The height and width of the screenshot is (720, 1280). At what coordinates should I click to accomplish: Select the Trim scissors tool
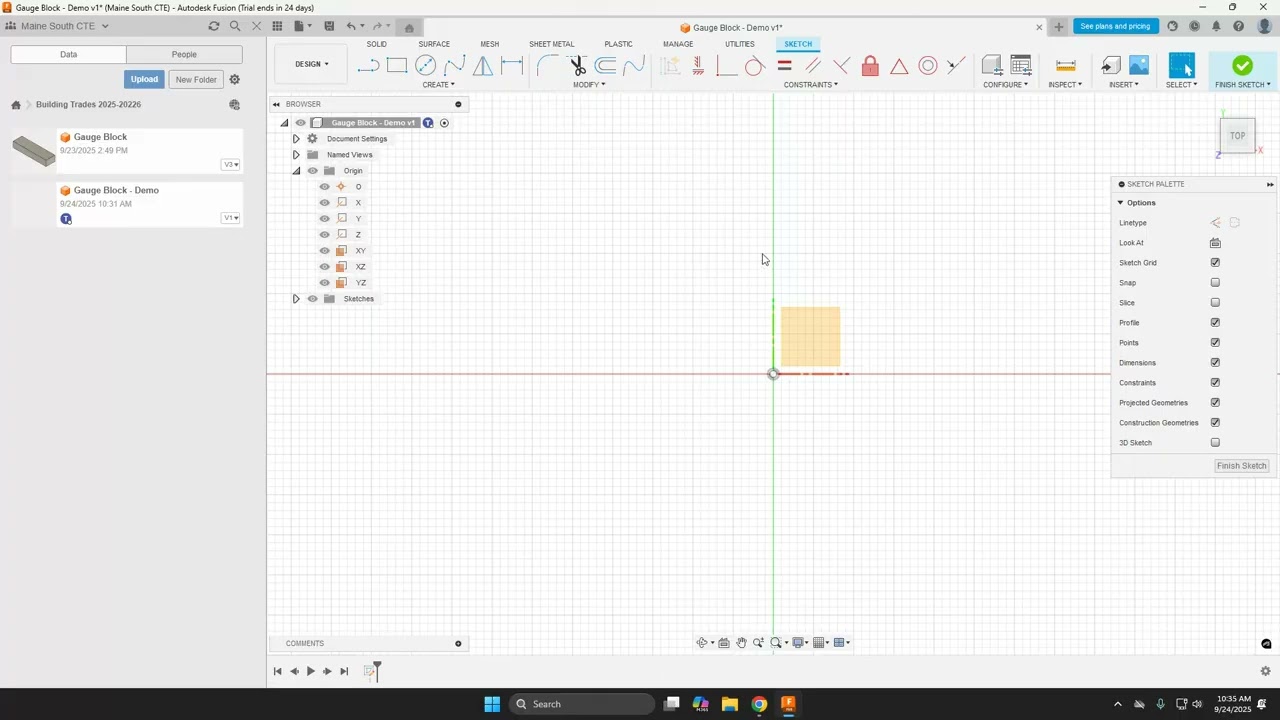tap(577, 66)
